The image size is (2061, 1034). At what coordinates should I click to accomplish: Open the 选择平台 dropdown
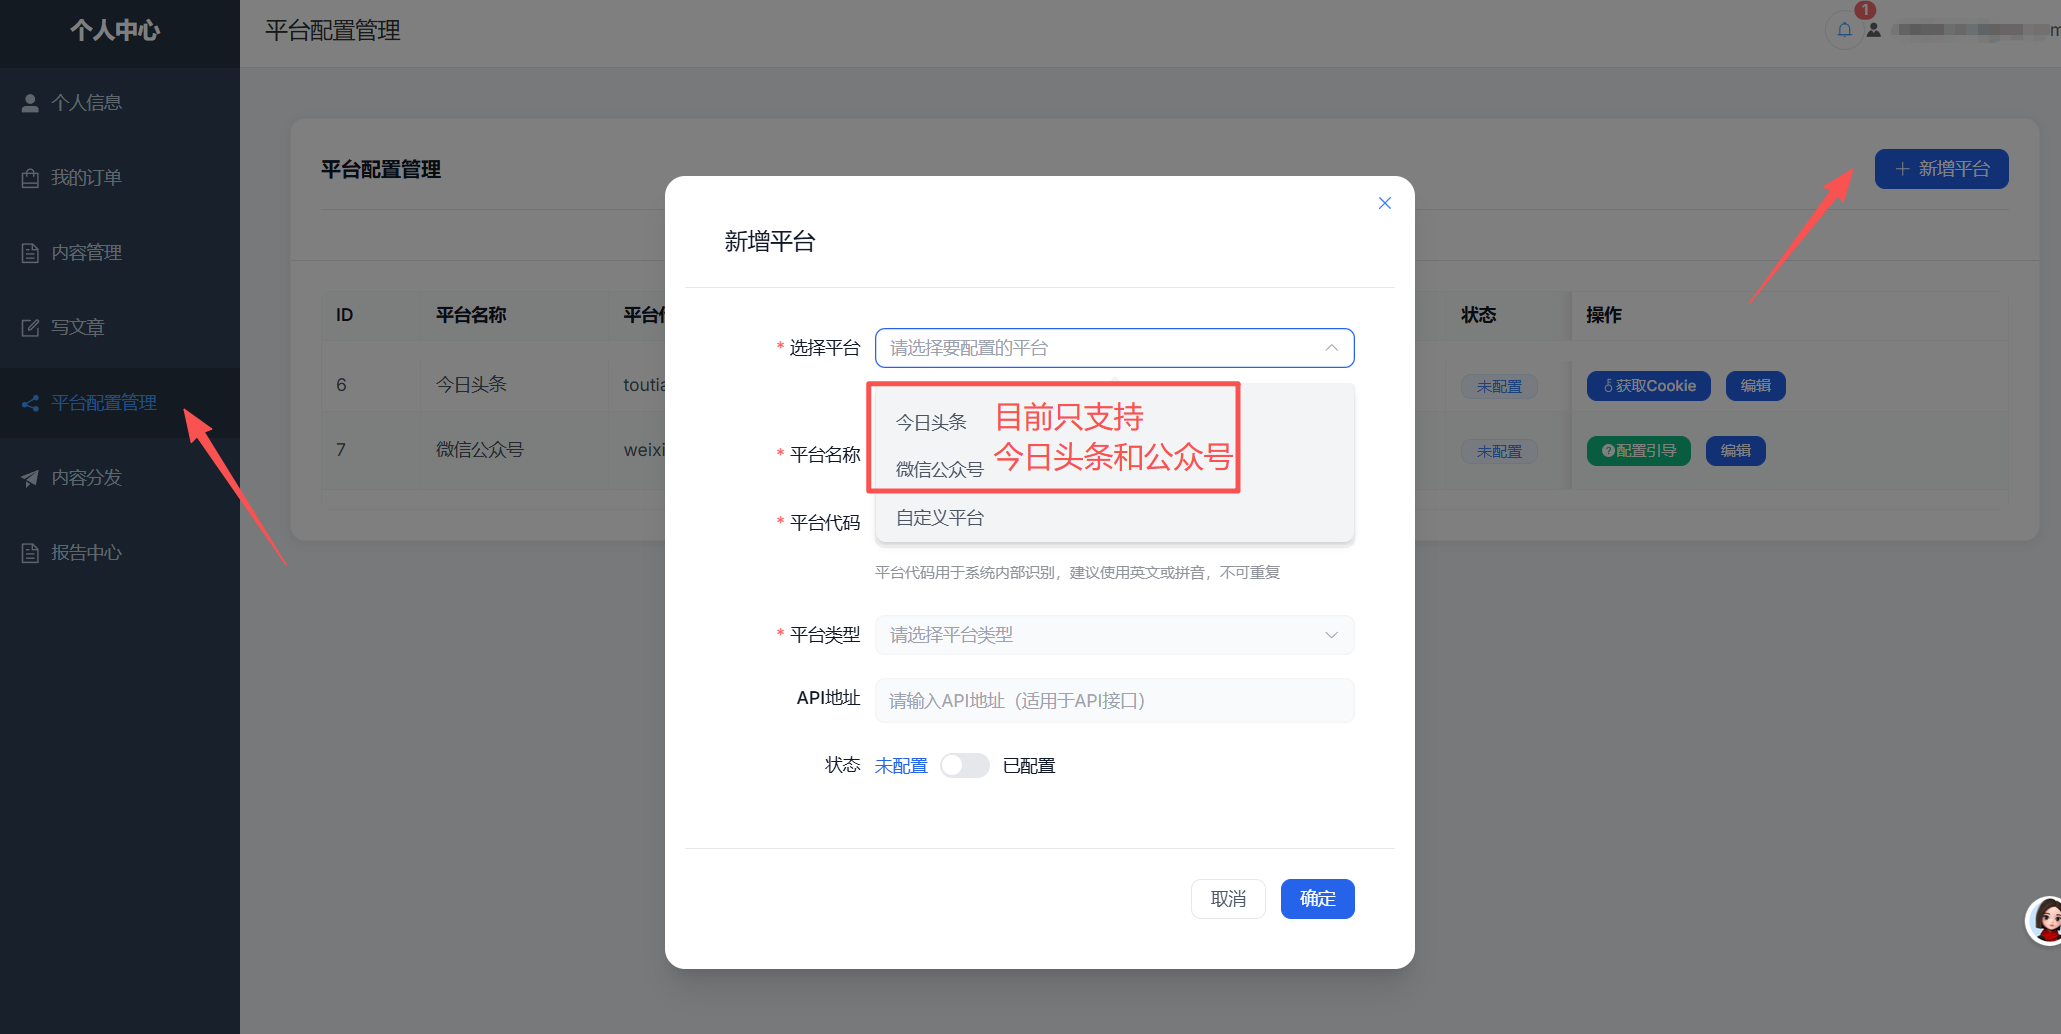click(x=1115, y=348)
